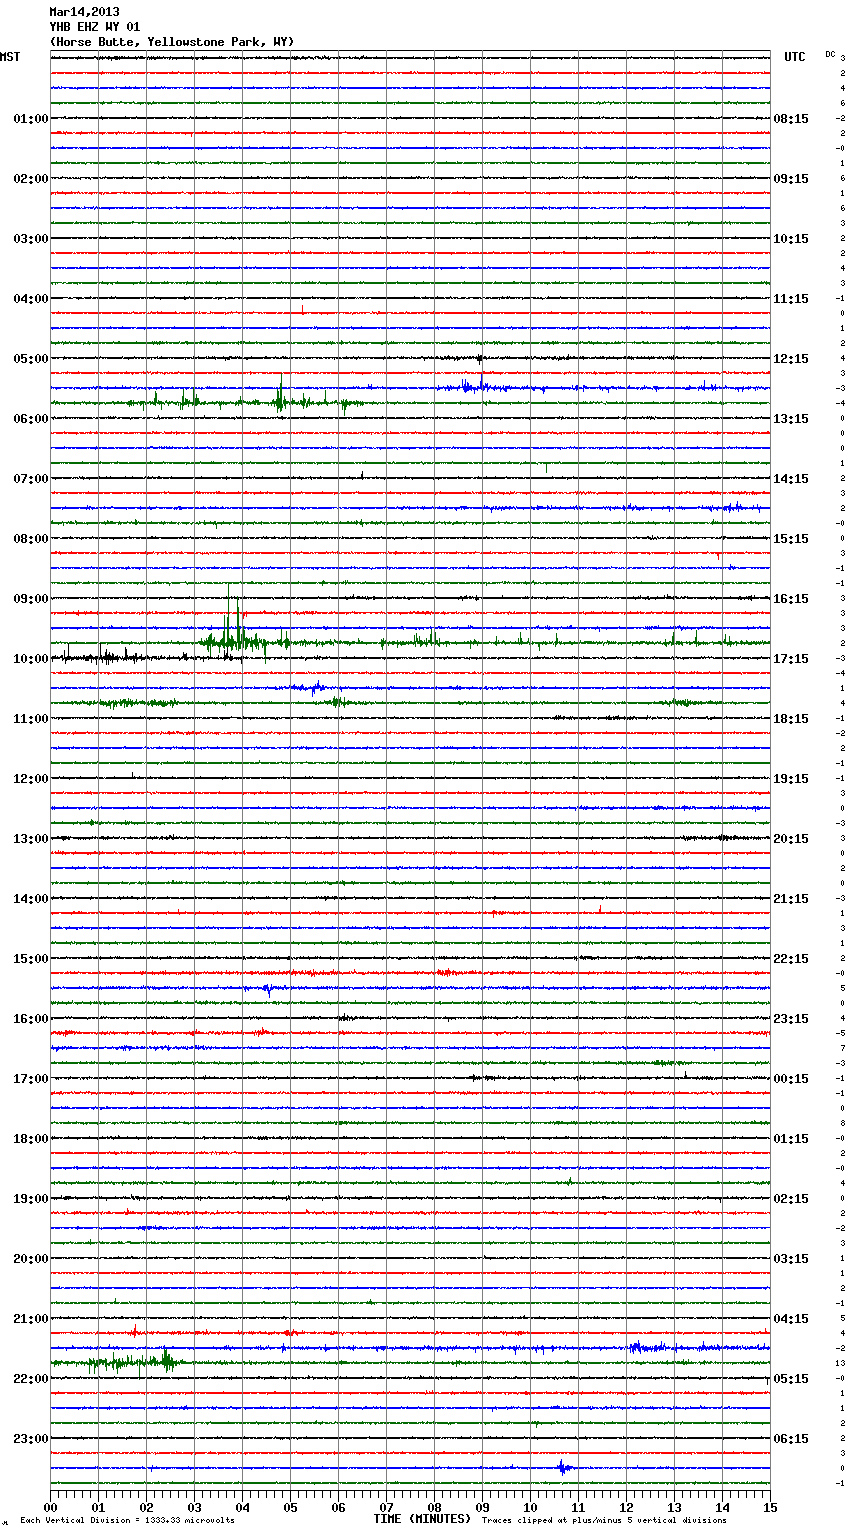Screen dimensions: 850x1534
Task: Click the MST timezone header
Action: pyautogui.click(x=10, y=57)
